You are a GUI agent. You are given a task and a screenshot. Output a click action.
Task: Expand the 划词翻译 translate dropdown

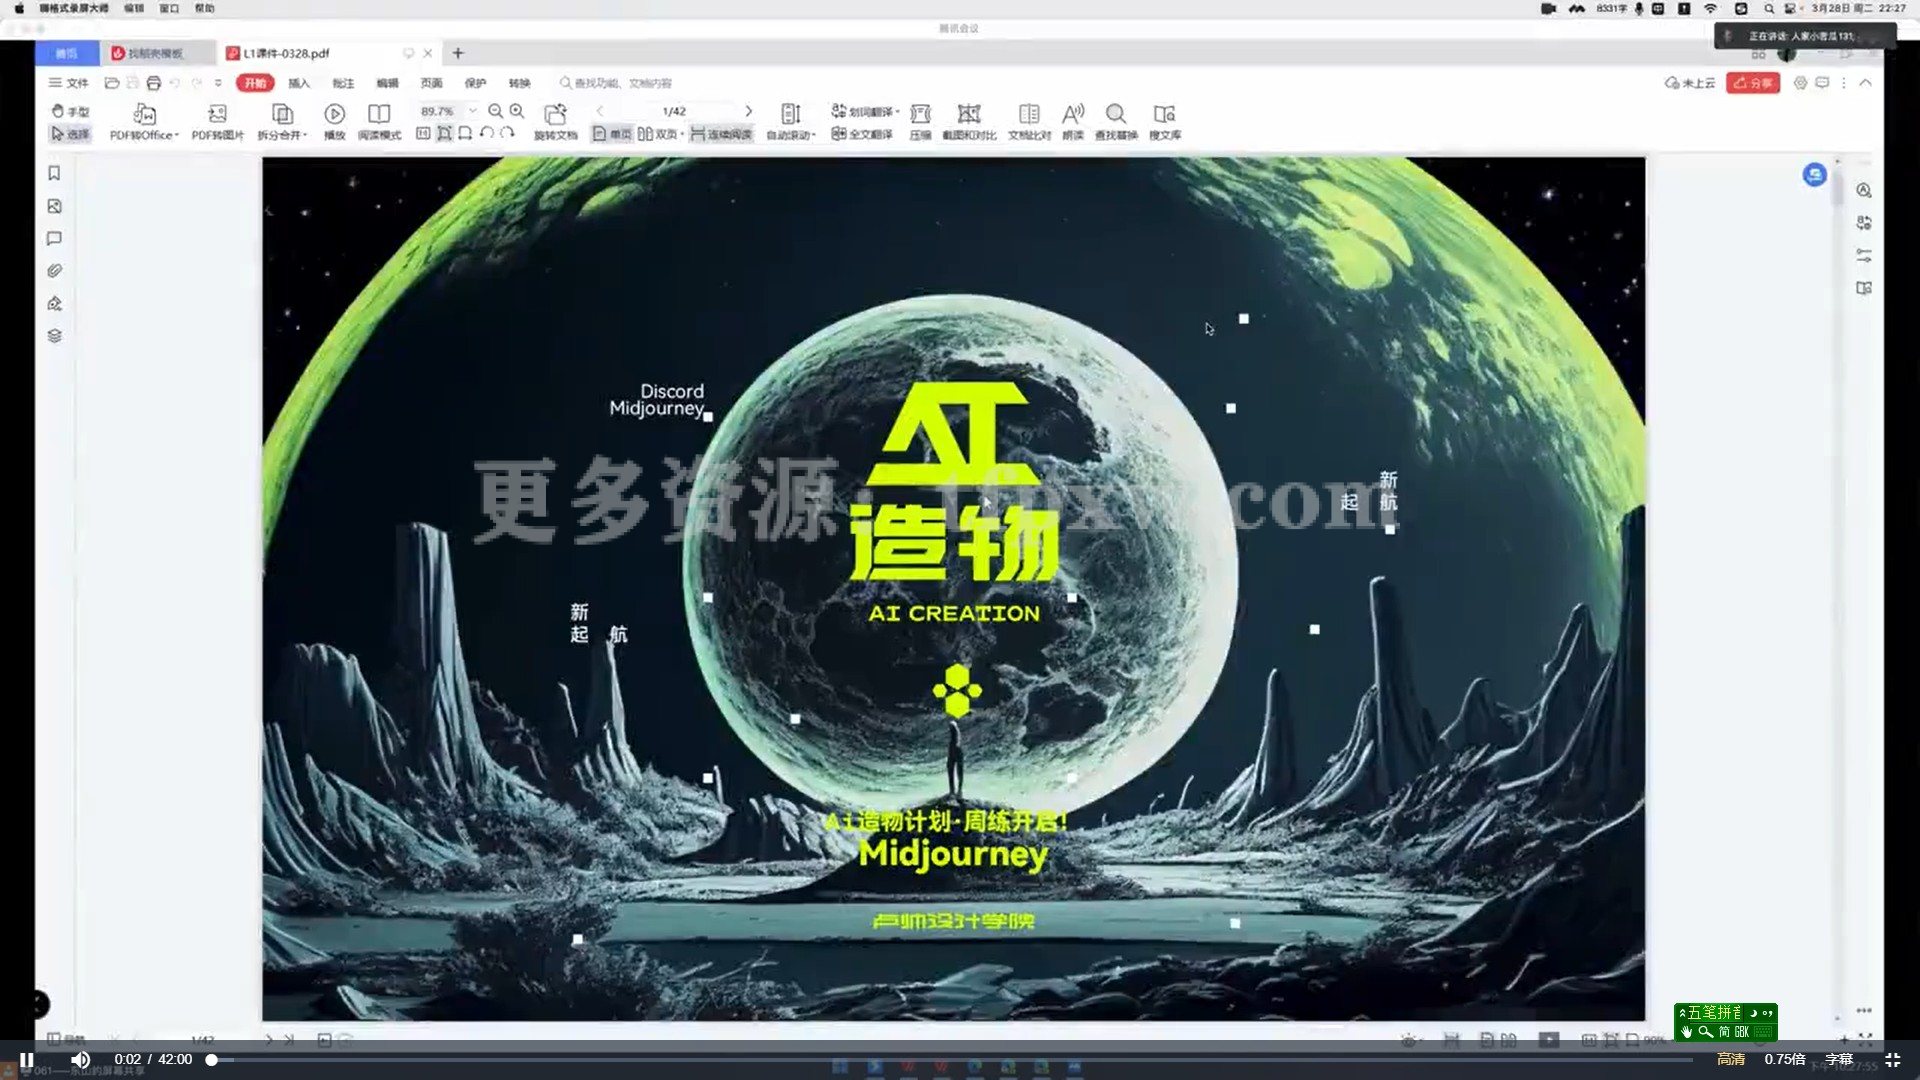coord(865,111)
